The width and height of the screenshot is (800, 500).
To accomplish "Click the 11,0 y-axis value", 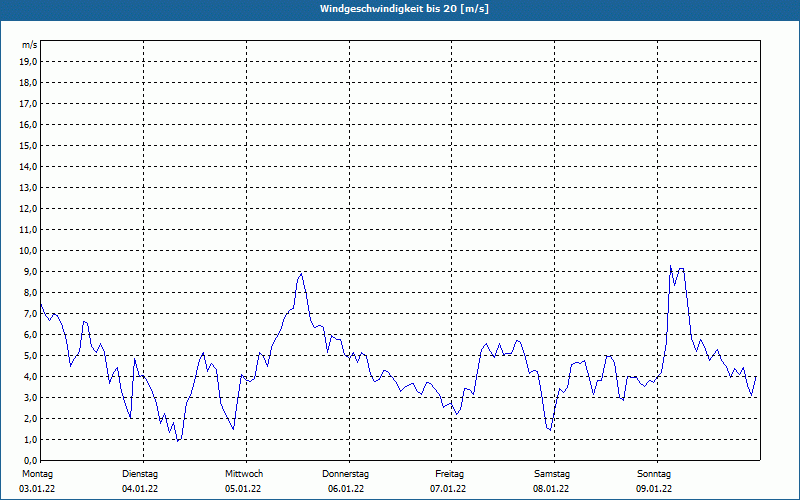I will pyautogui.click(x=28, y=230).
